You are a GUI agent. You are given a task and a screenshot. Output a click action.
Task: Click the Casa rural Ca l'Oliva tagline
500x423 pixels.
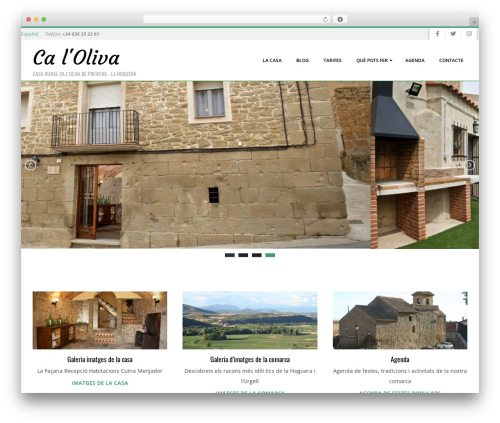[84, 74]
